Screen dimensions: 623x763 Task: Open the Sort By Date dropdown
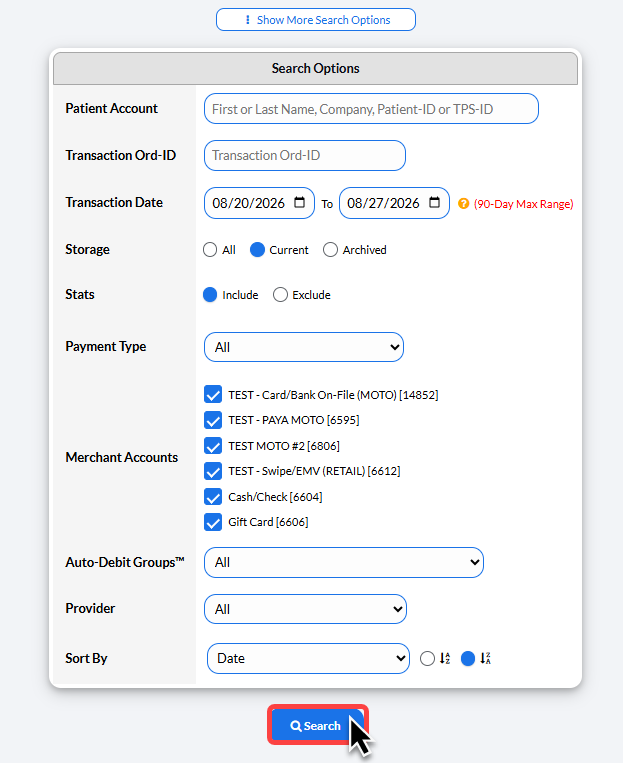309,658
